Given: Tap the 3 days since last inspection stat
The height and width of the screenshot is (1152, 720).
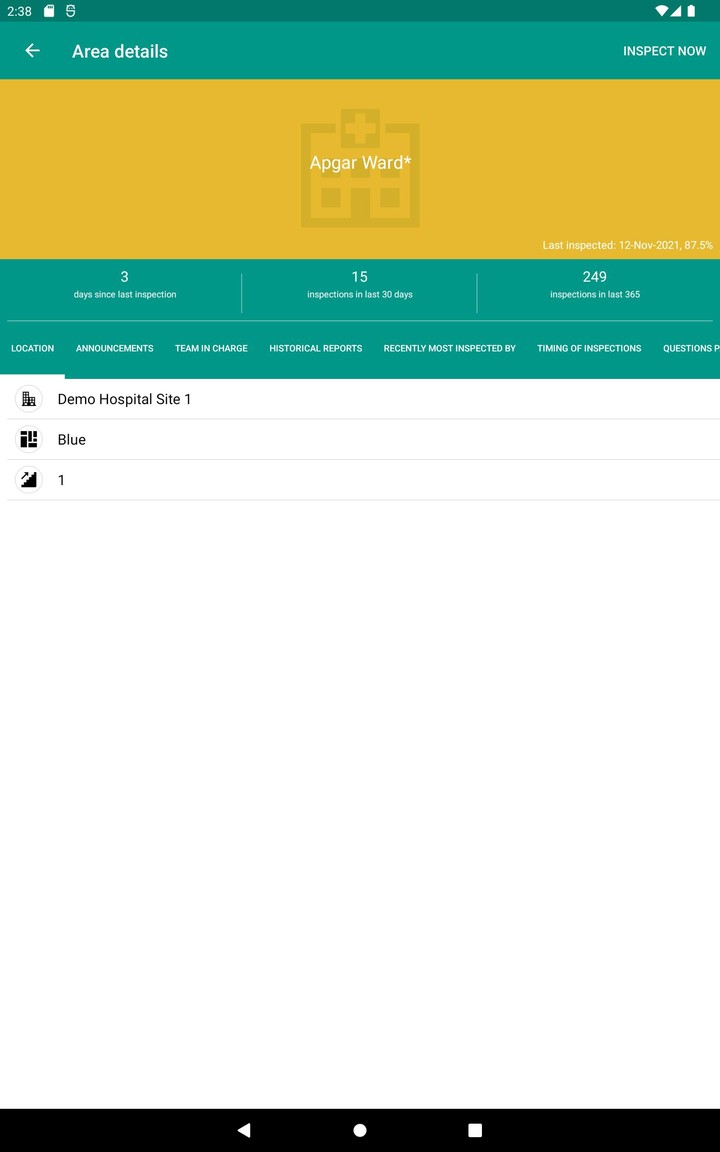Looking at the screenshot, I should [x=124, y=284].
